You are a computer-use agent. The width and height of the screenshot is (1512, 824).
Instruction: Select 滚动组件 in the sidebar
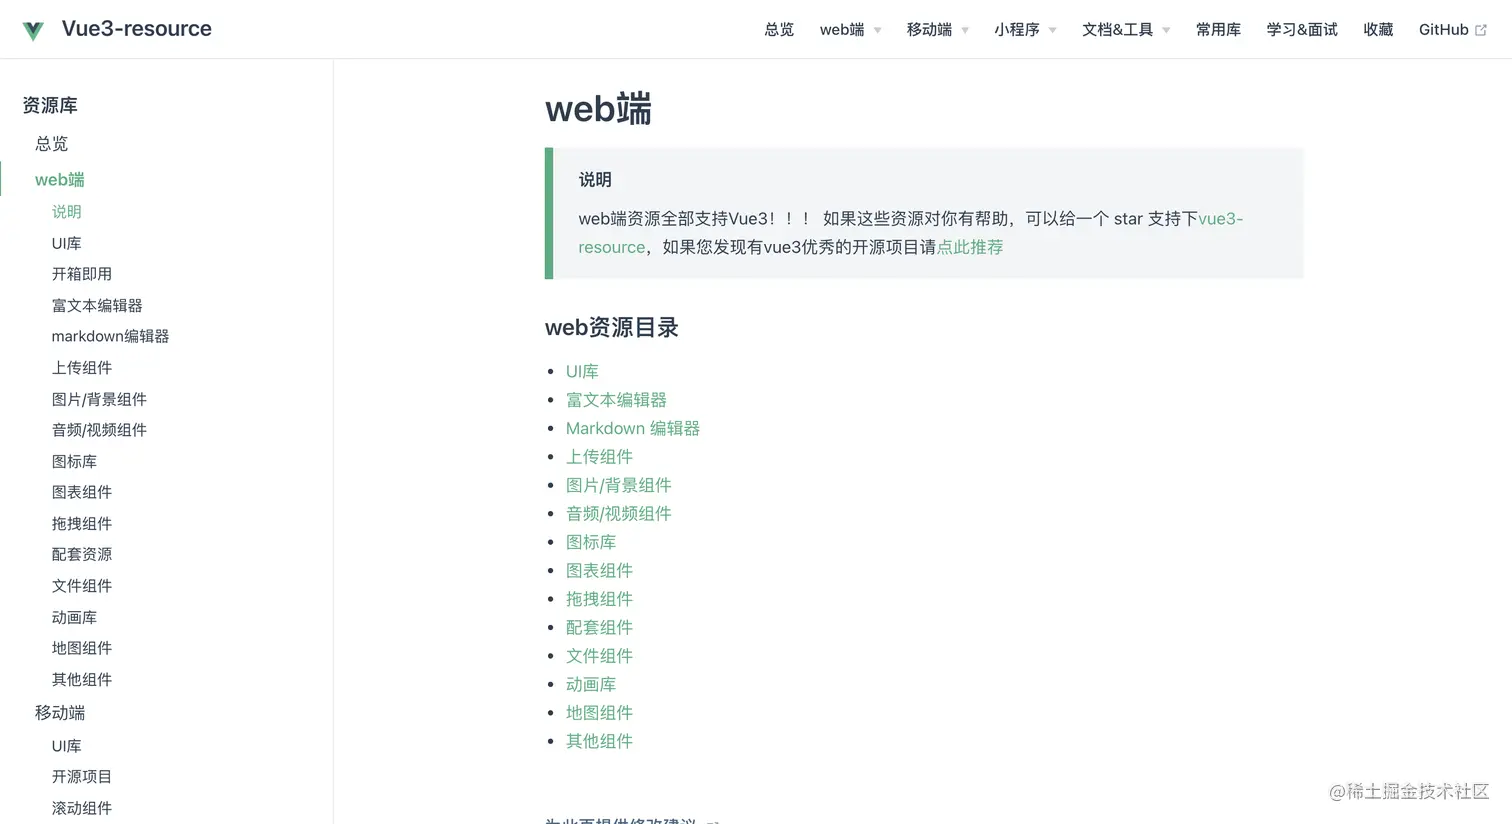(x=82, y=808)
